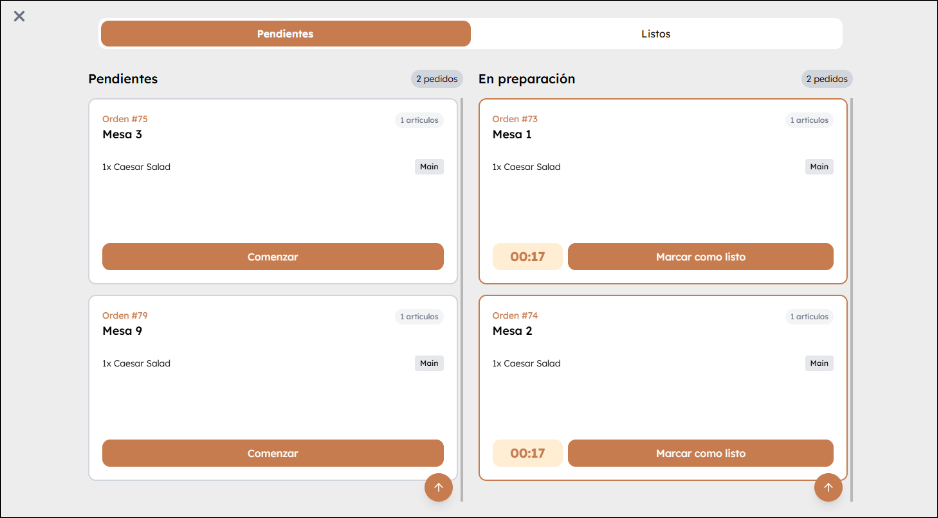Click the Caesar Salad item in order #75

(136, 167)
